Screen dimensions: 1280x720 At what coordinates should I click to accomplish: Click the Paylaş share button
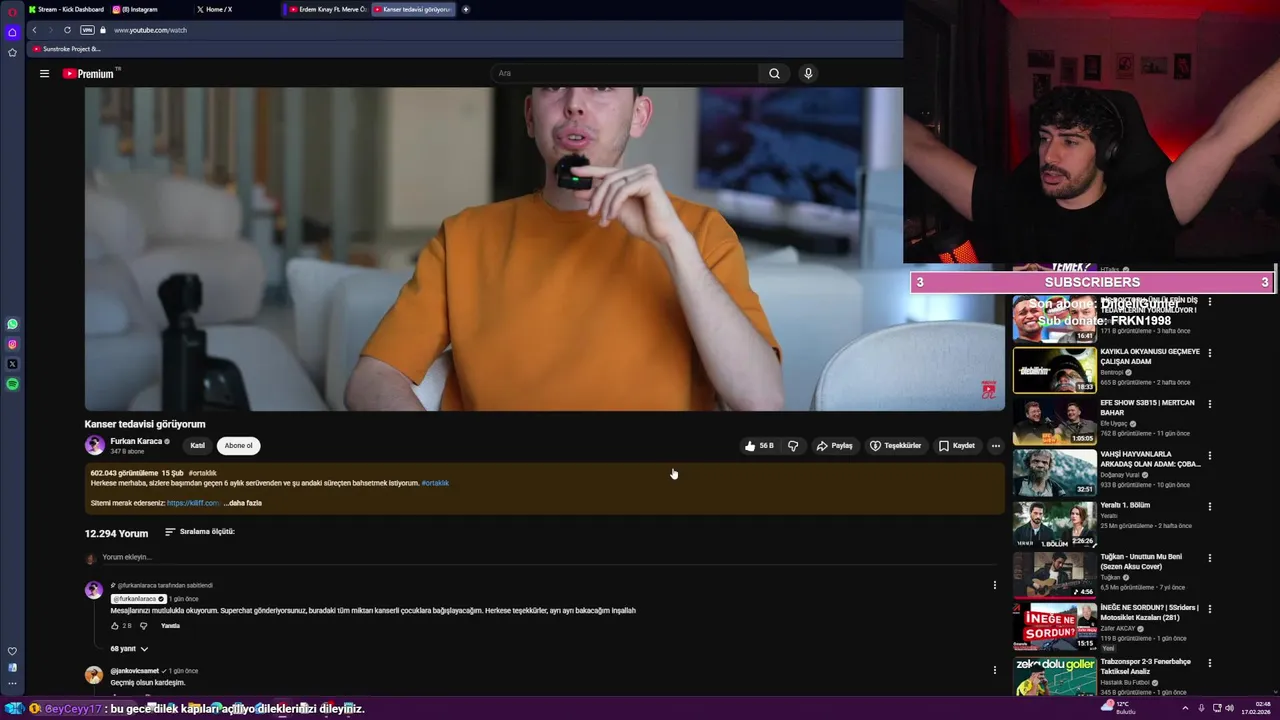tap(835, 446)
